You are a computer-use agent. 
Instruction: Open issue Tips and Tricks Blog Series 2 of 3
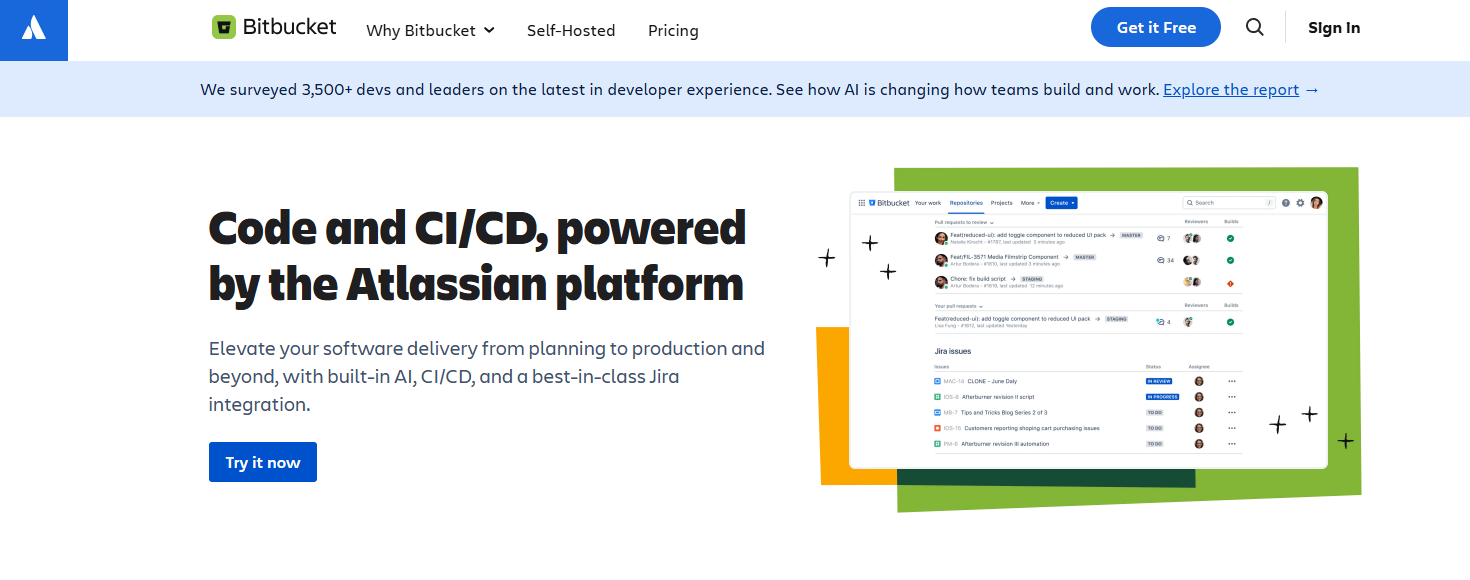[1004, 412]
